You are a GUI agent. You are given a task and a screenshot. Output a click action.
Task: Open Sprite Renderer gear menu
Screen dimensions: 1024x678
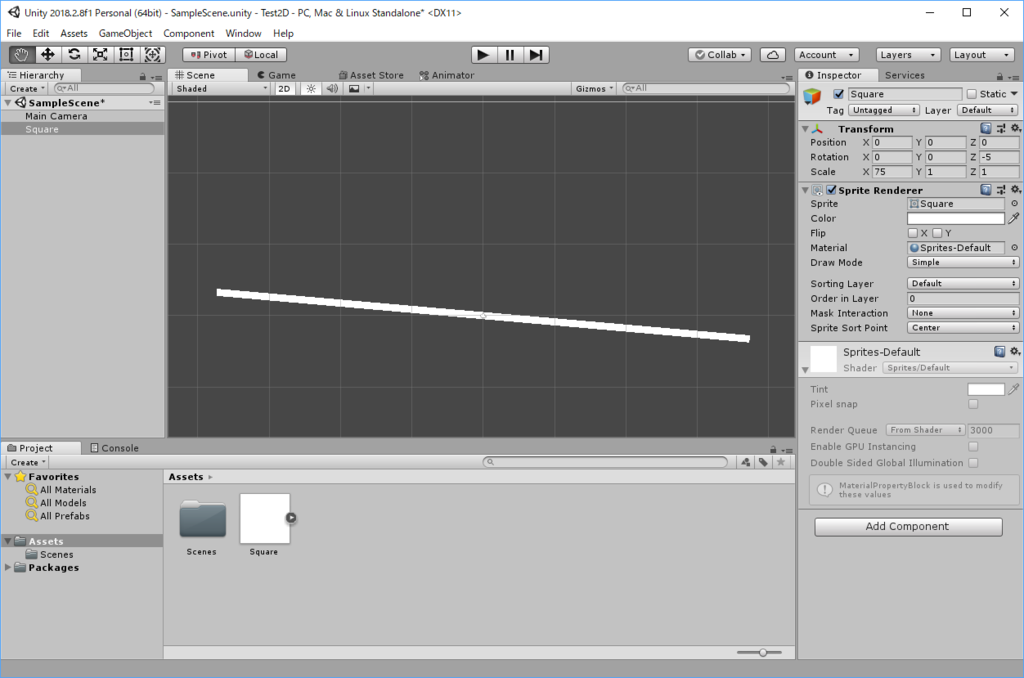coord(1015,190)
